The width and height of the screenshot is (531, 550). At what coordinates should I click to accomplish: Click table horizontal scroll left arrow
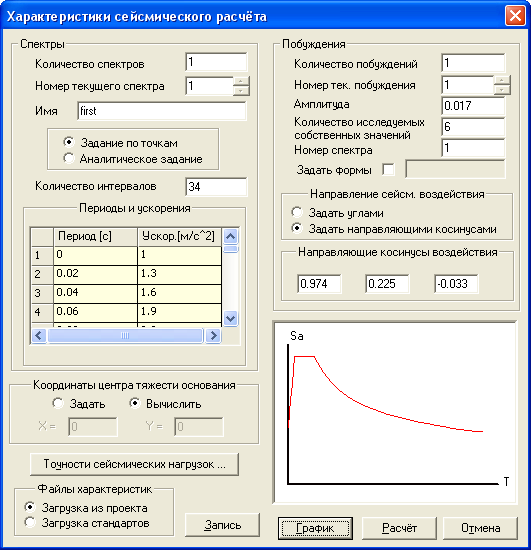coord(39,335)
